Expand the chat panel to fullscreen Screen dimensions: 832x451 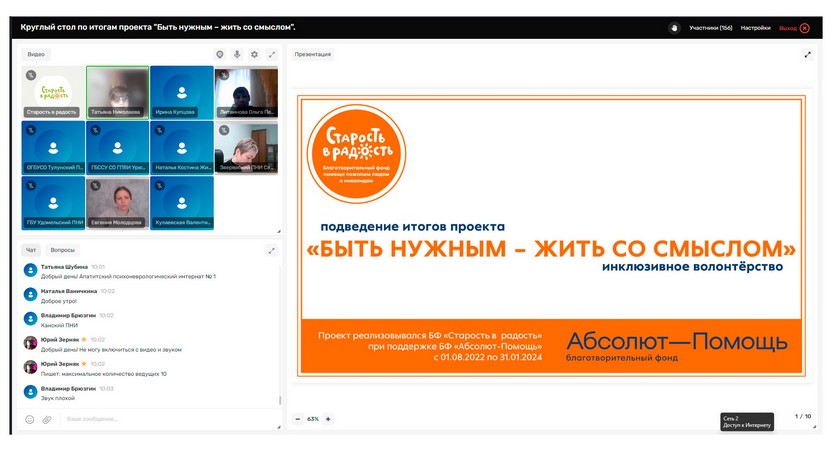click(271, 250)
